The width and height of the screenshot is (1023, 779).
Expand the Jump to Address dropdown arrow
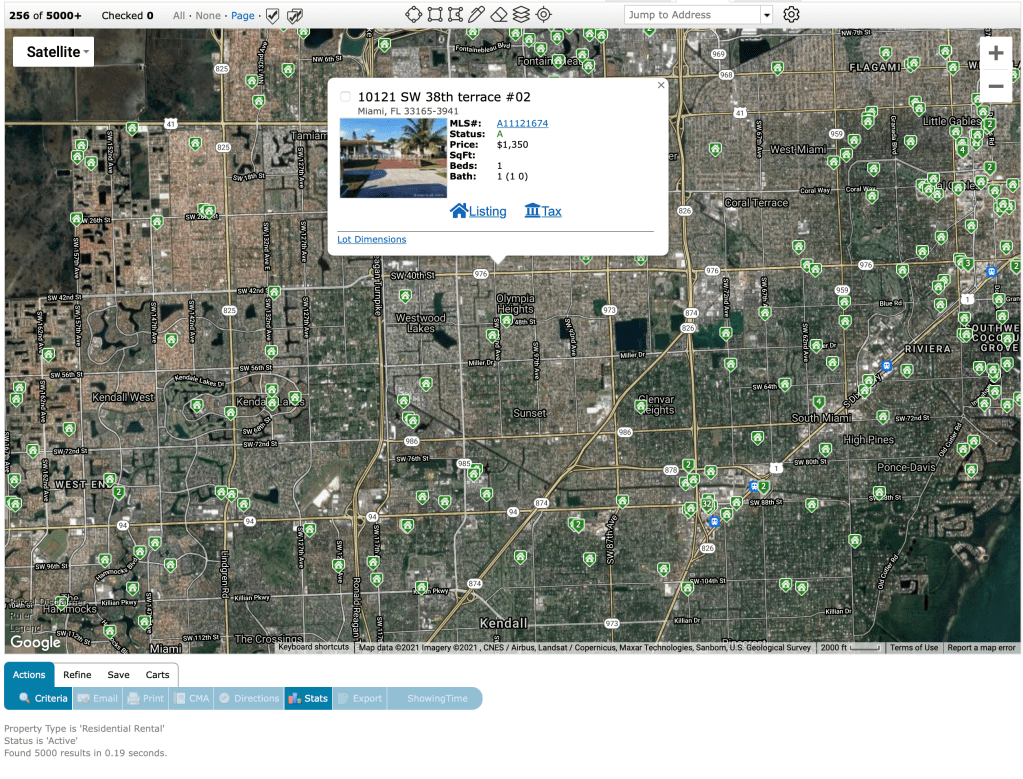(x=767, y=15)
